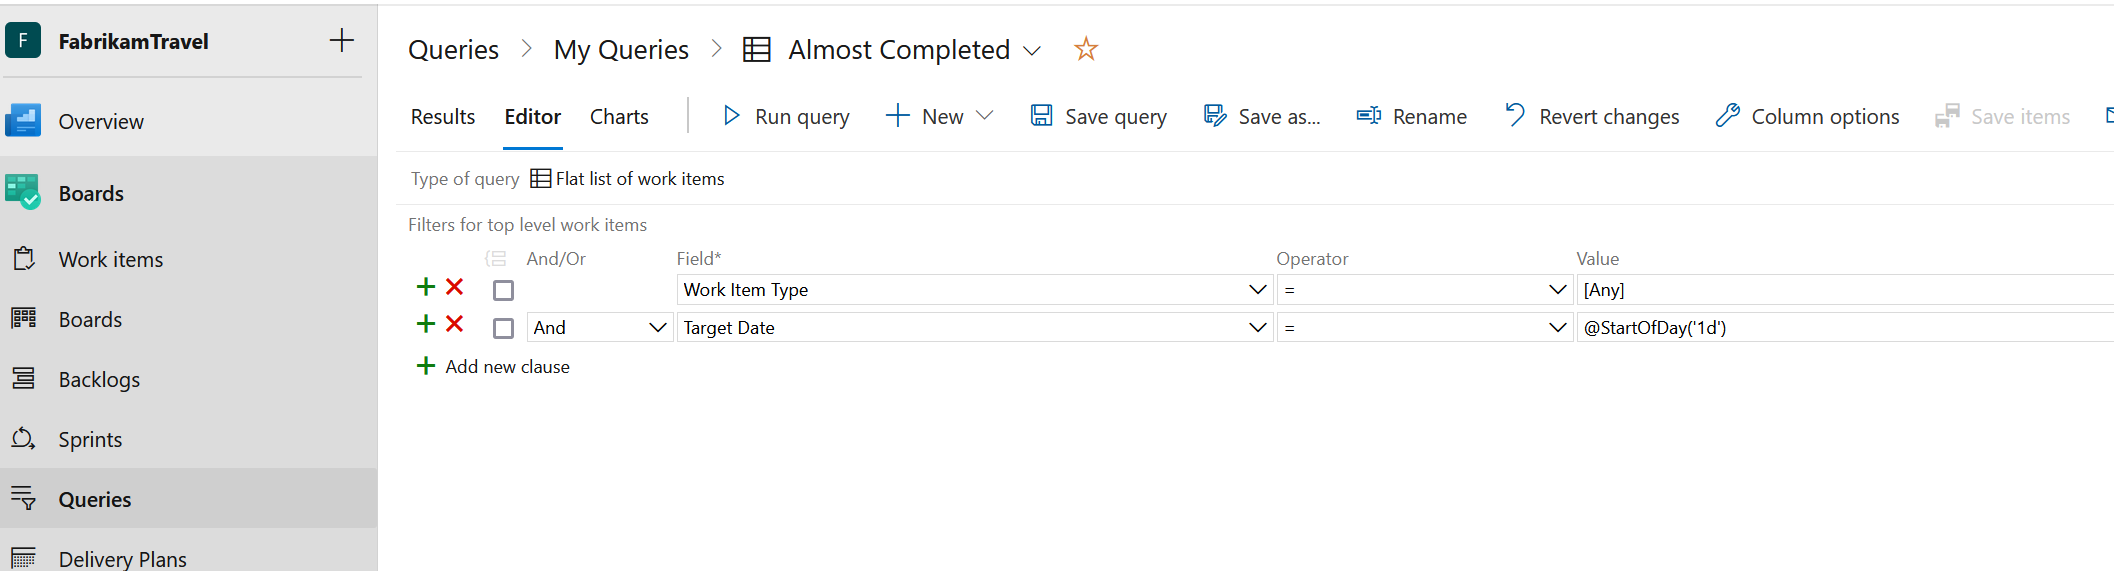Click the Run query play icon
The image size is (2114, 571).
click(x=731, y=116)
